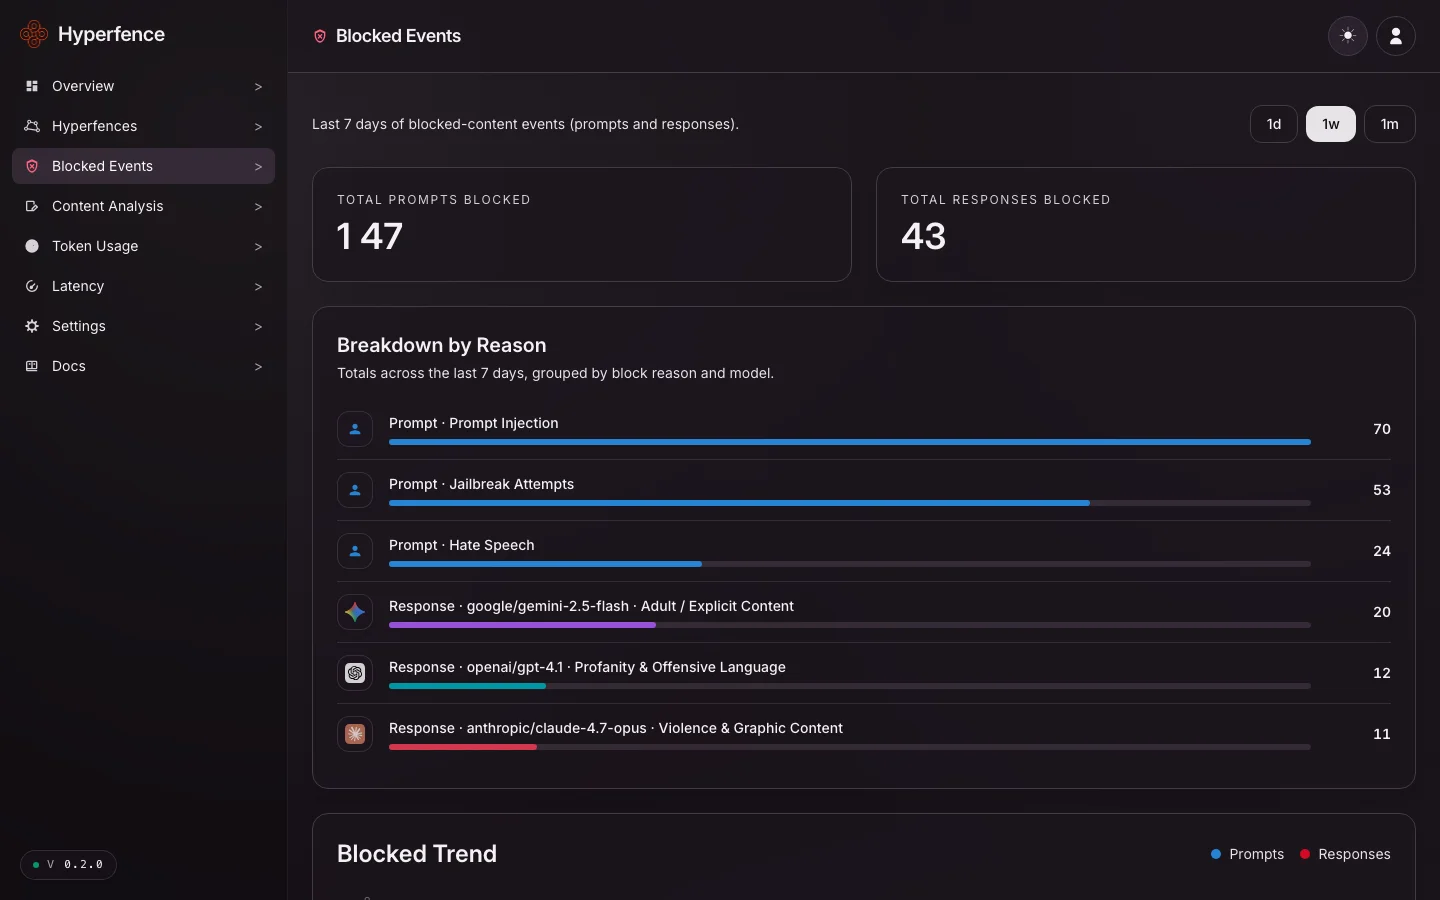Screen dimensions: 1440x900
Task: Open the user profile icon button
Action: coord(1396,36)
